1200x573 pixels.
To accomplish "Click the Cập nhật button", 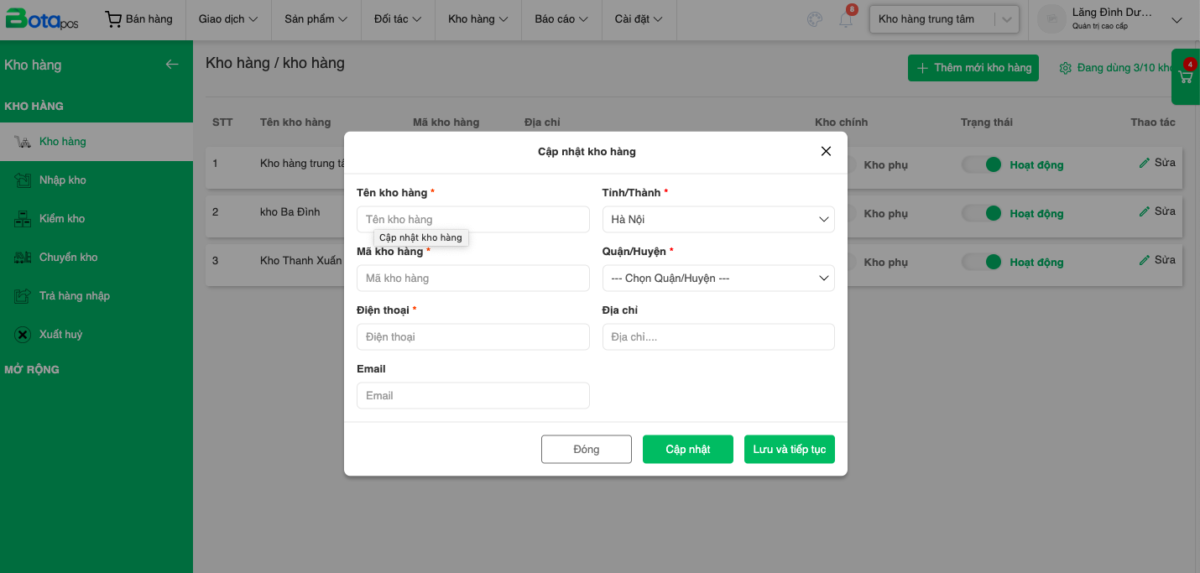I will (x=688, y=449).
